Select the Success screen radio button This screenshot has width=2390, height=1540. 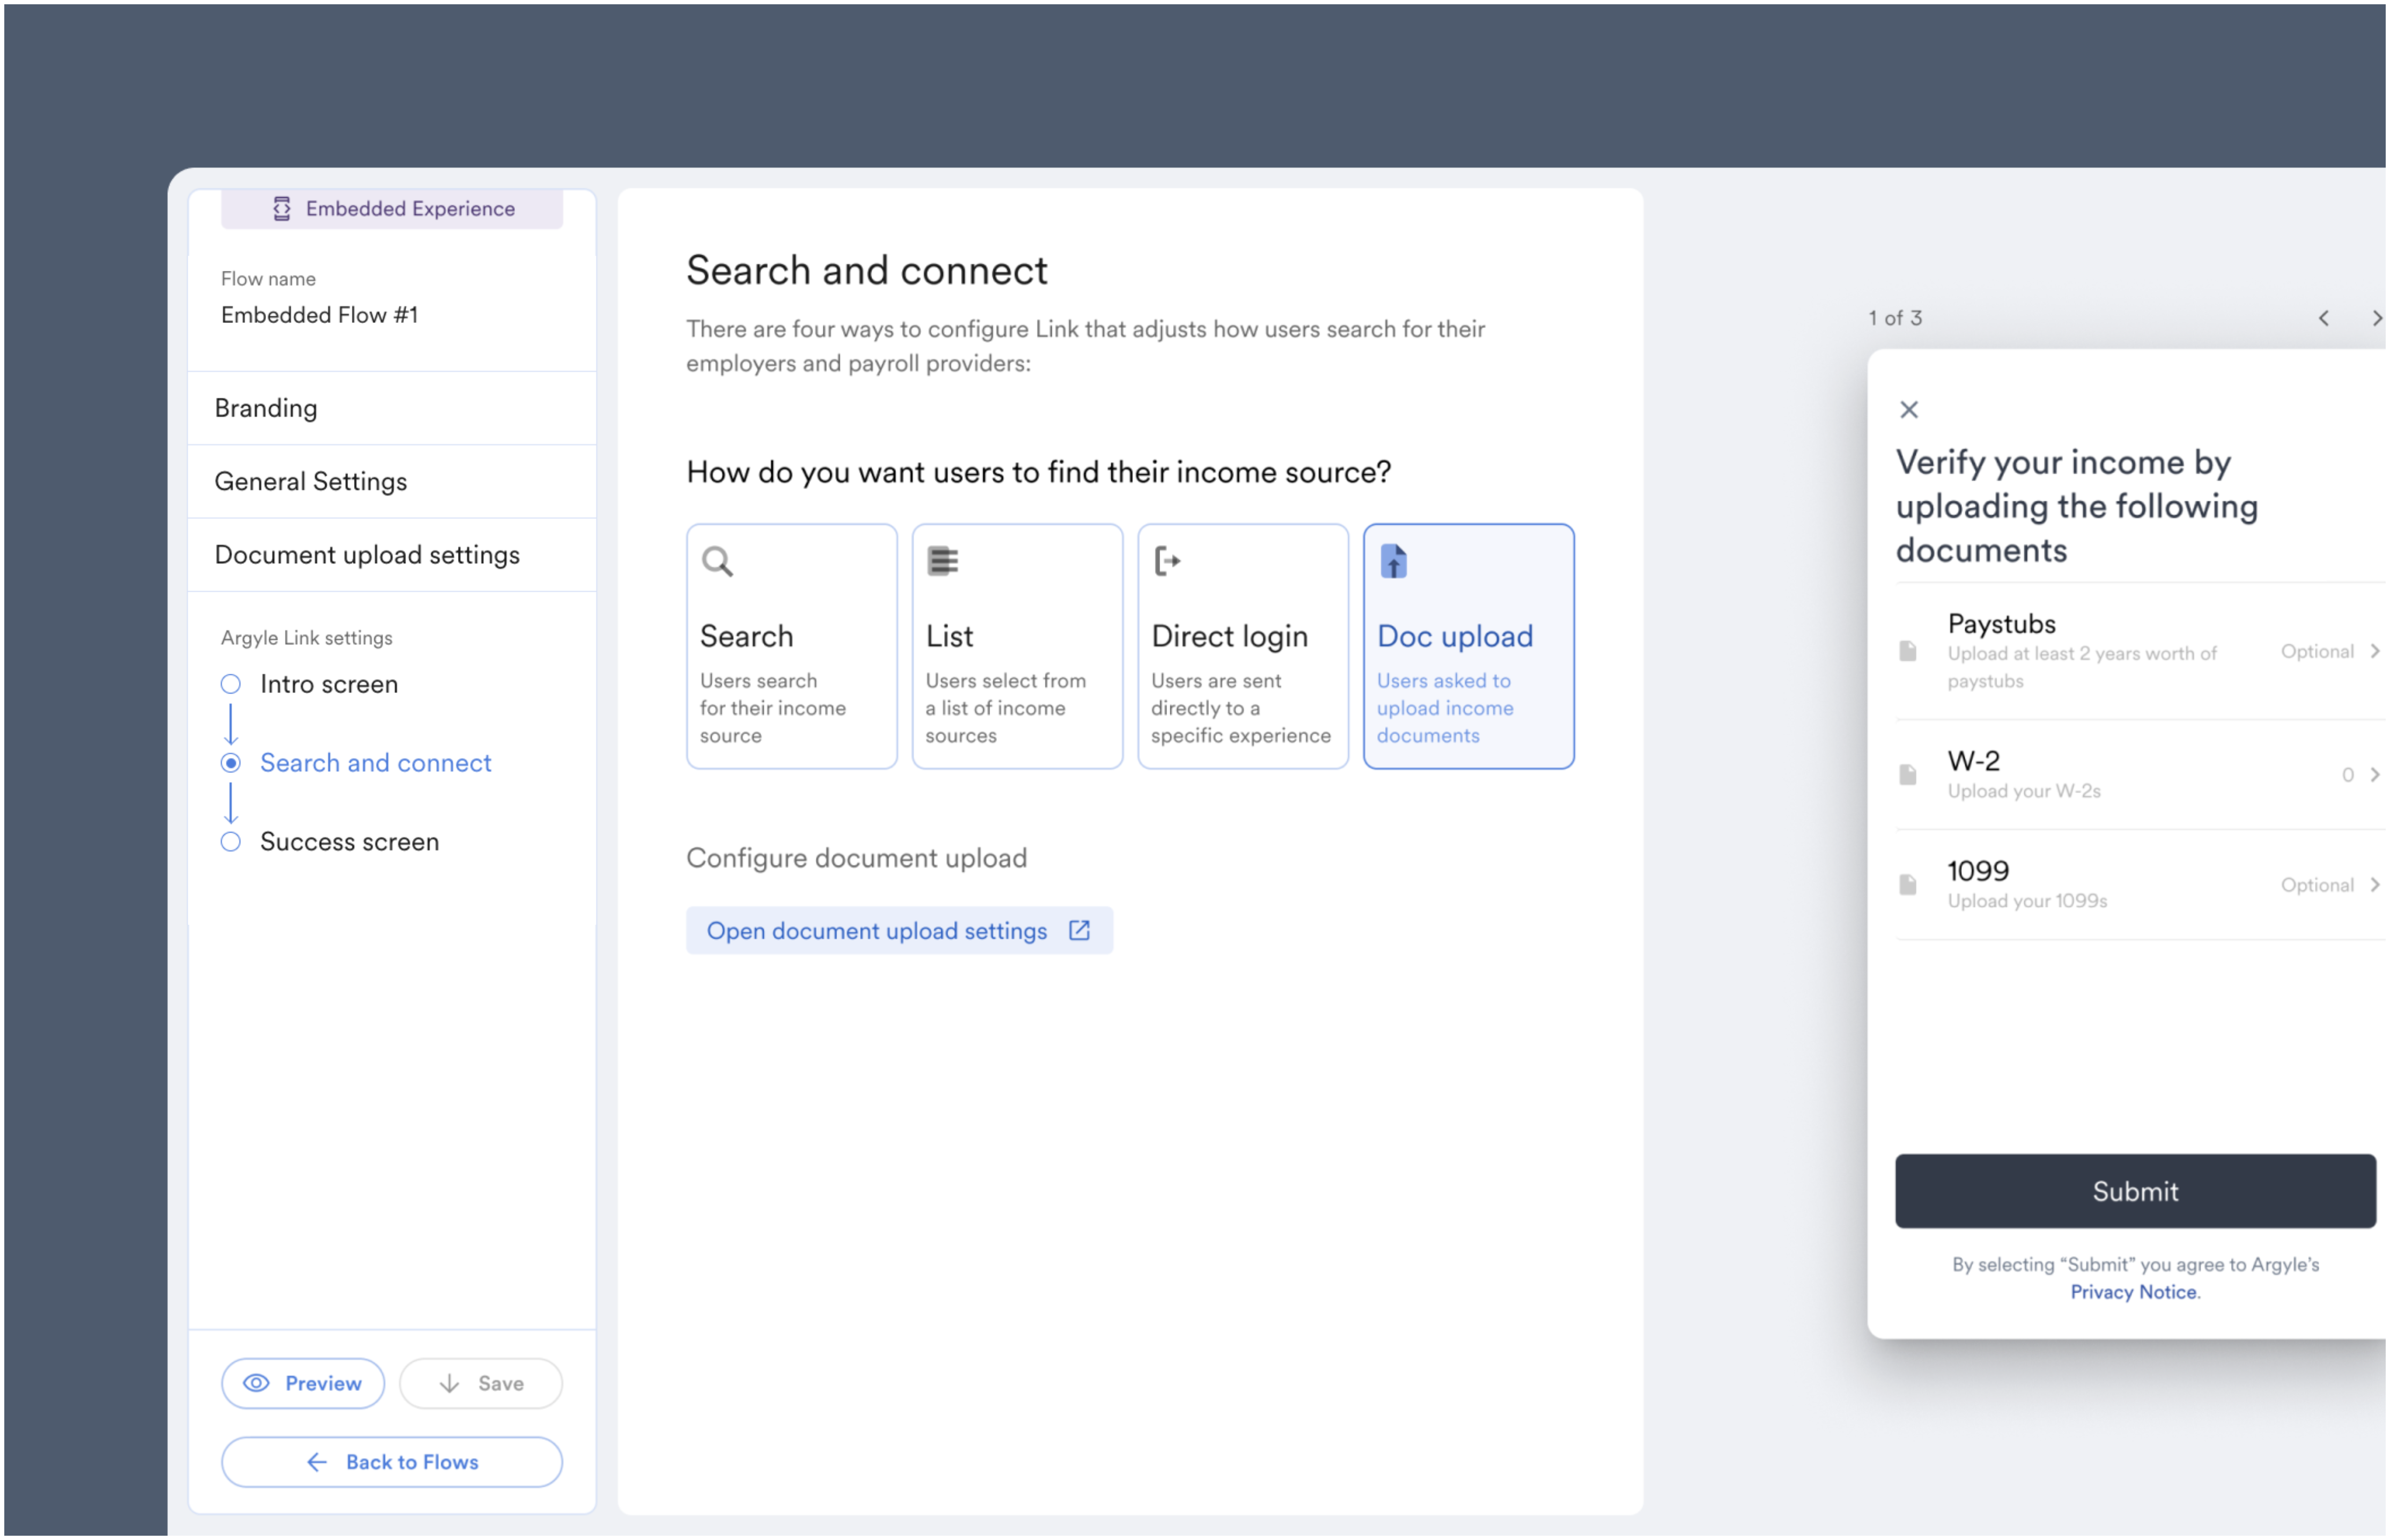pyautogui.click(x=231, y=841)
